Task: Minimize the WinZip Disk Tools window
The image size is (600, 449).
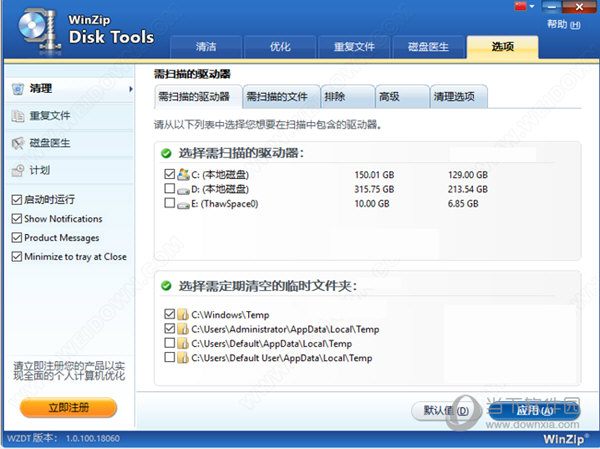Action: click(551, 7)
